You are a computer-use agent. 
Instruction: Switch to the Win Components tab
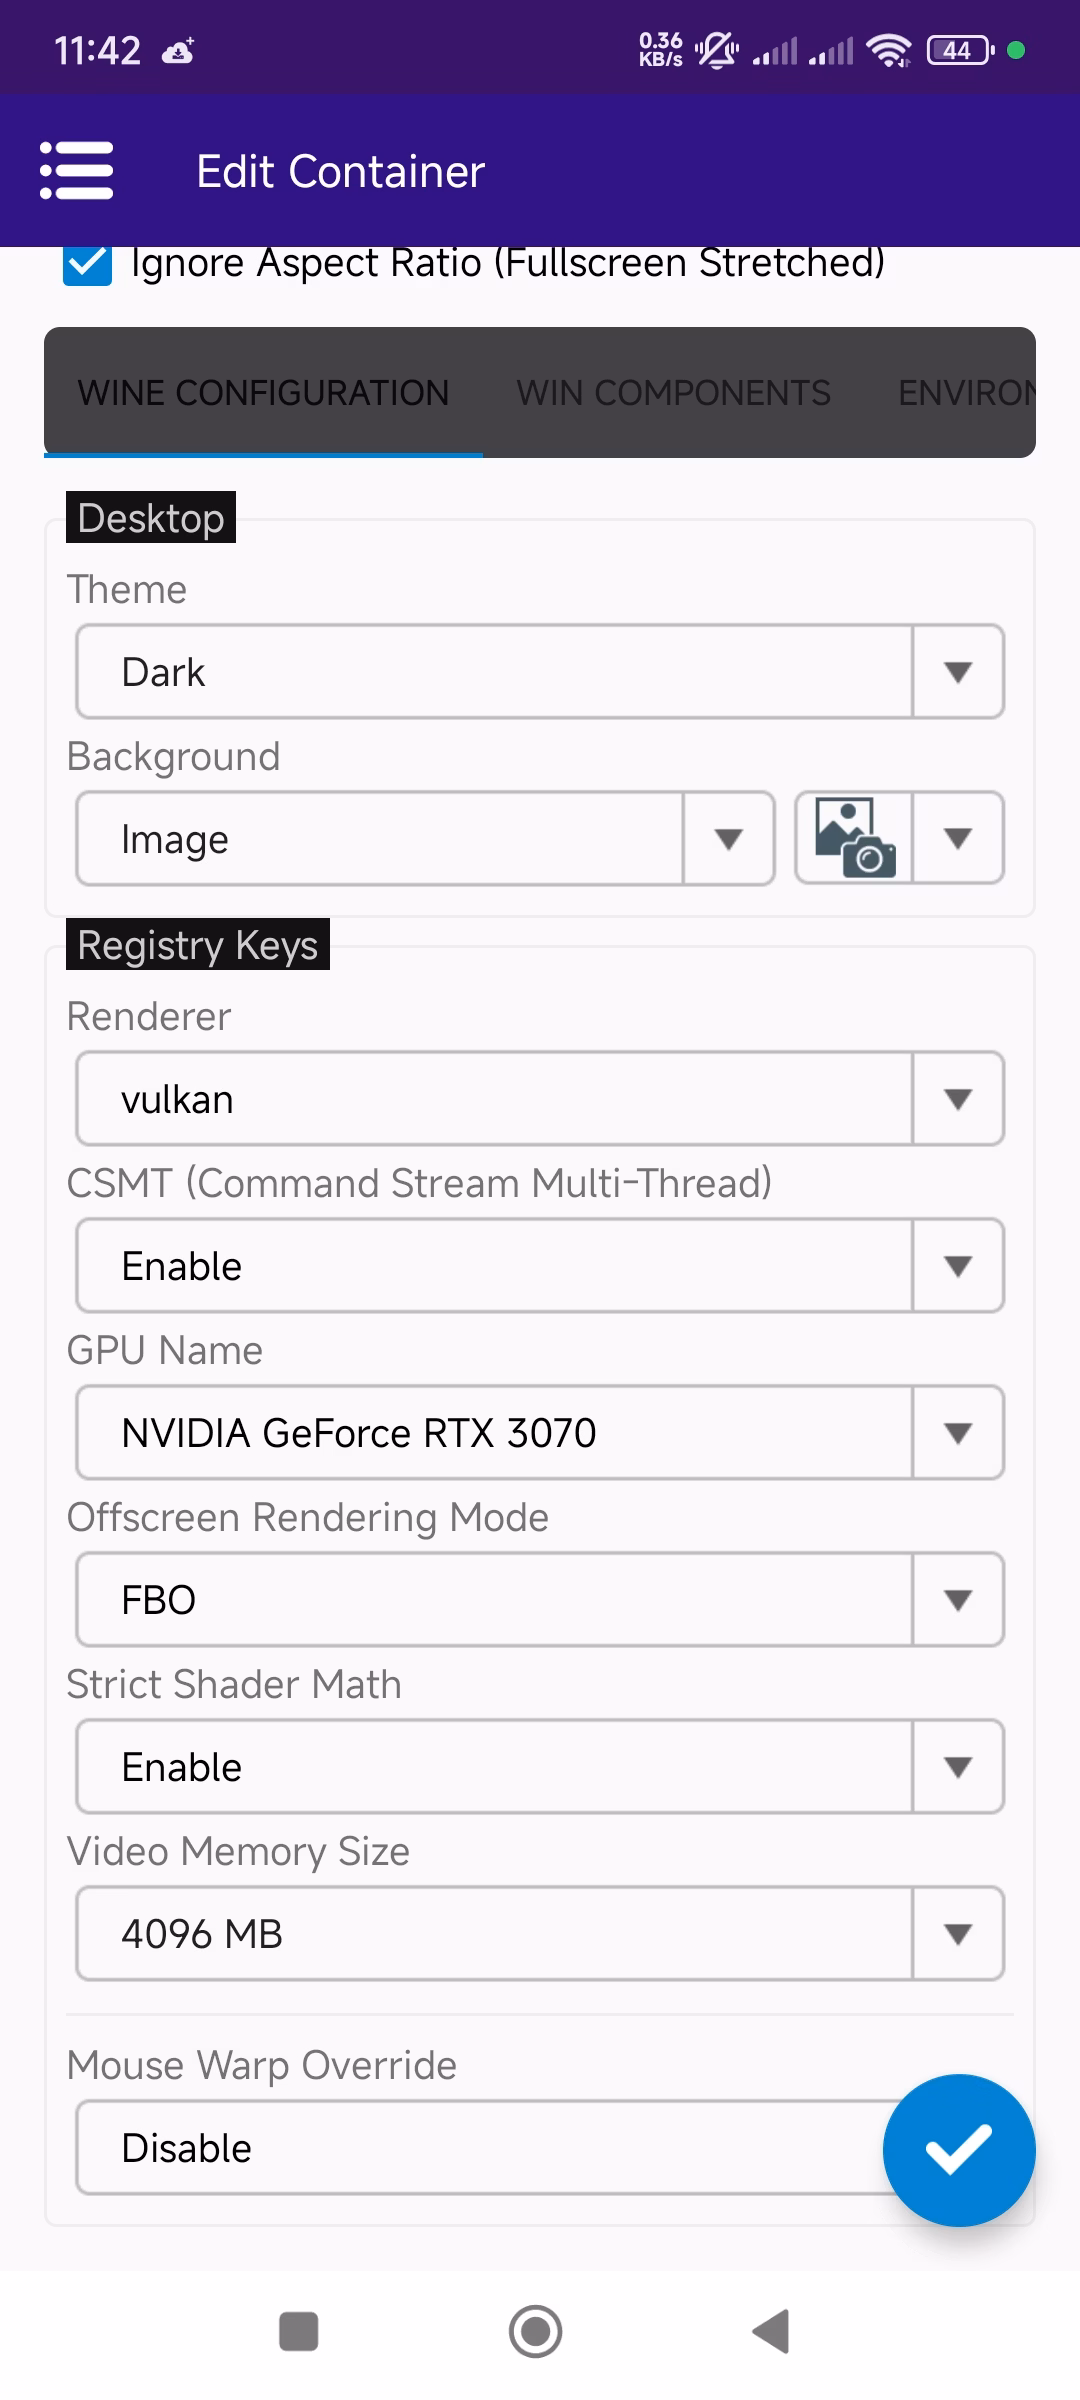pos(673,393)
